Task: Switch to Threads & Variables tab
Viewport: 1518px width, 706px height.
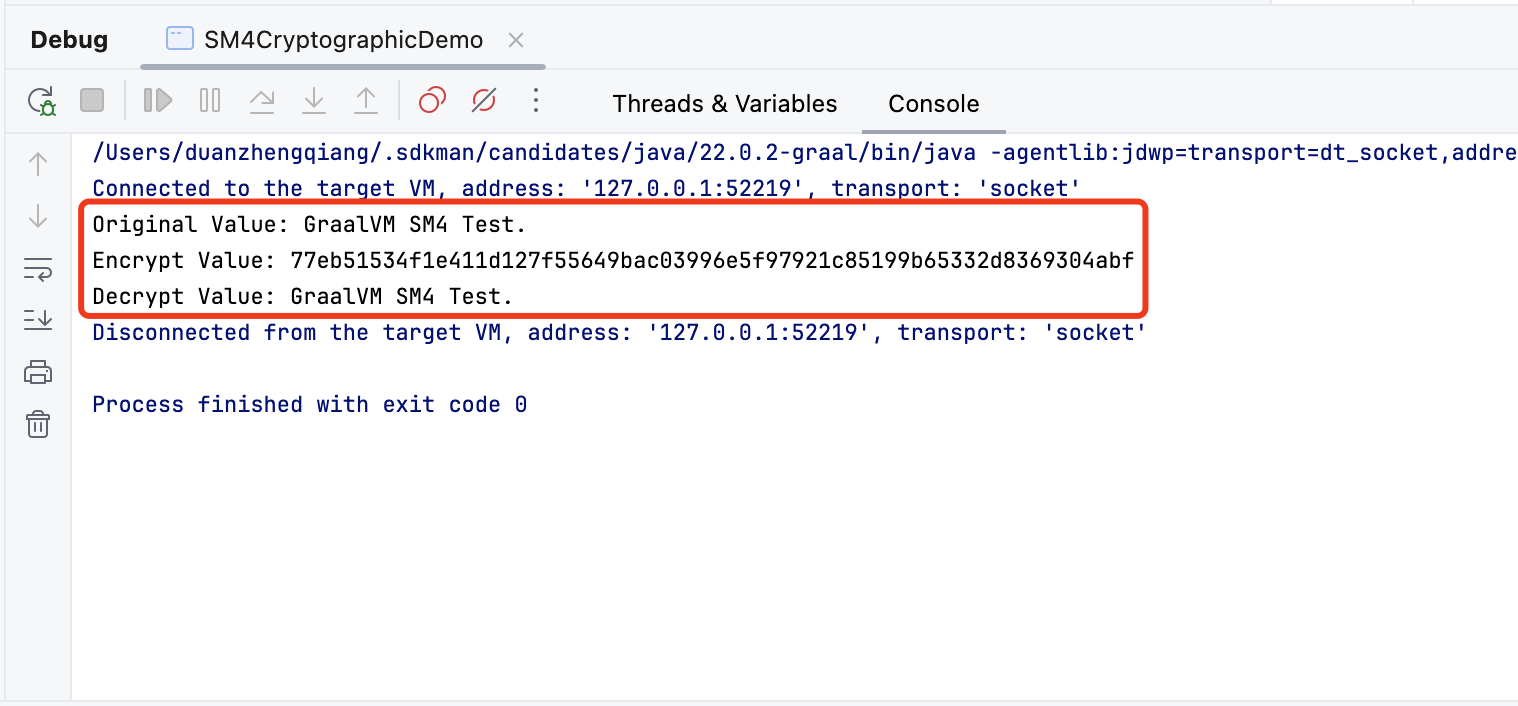Action: (x=724, y=104)
